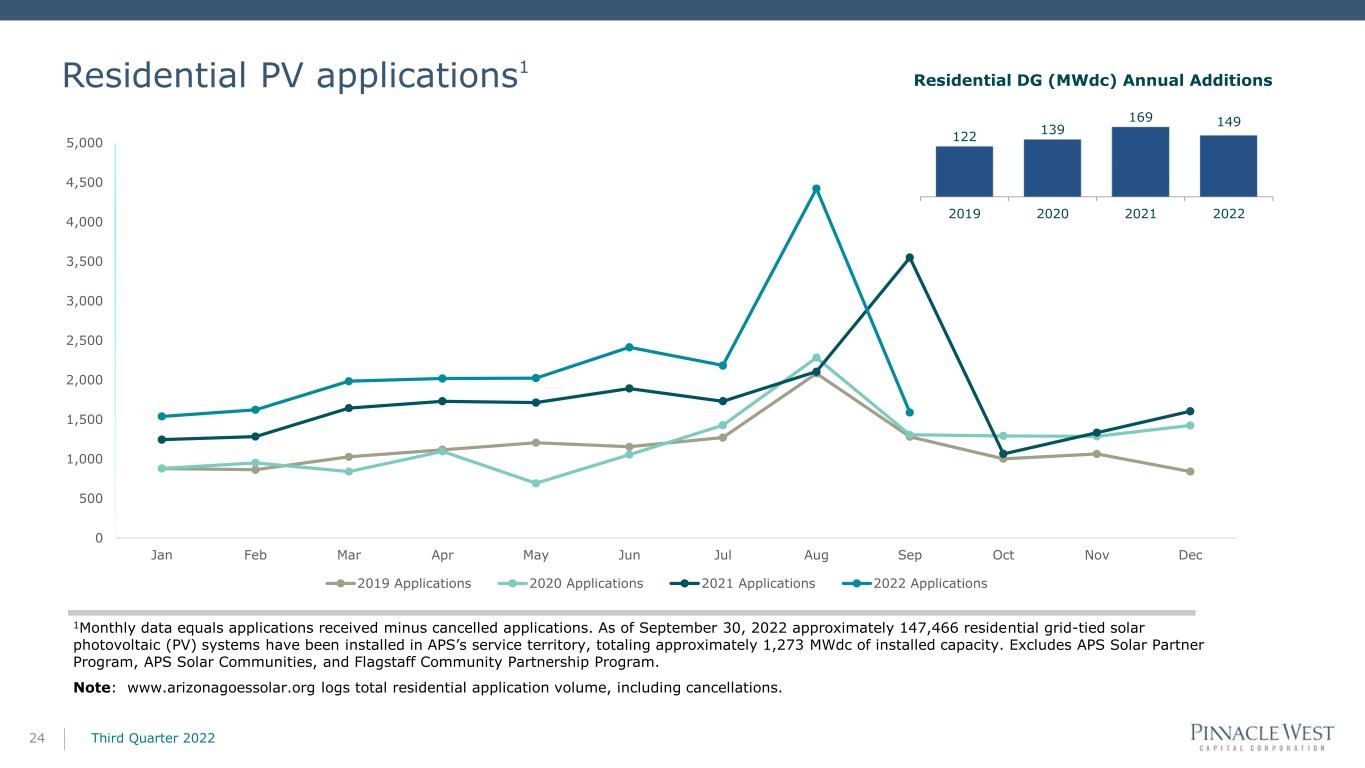Click the tallest bar labeled 169
1365x768 pixels.
click(1140, 161)
